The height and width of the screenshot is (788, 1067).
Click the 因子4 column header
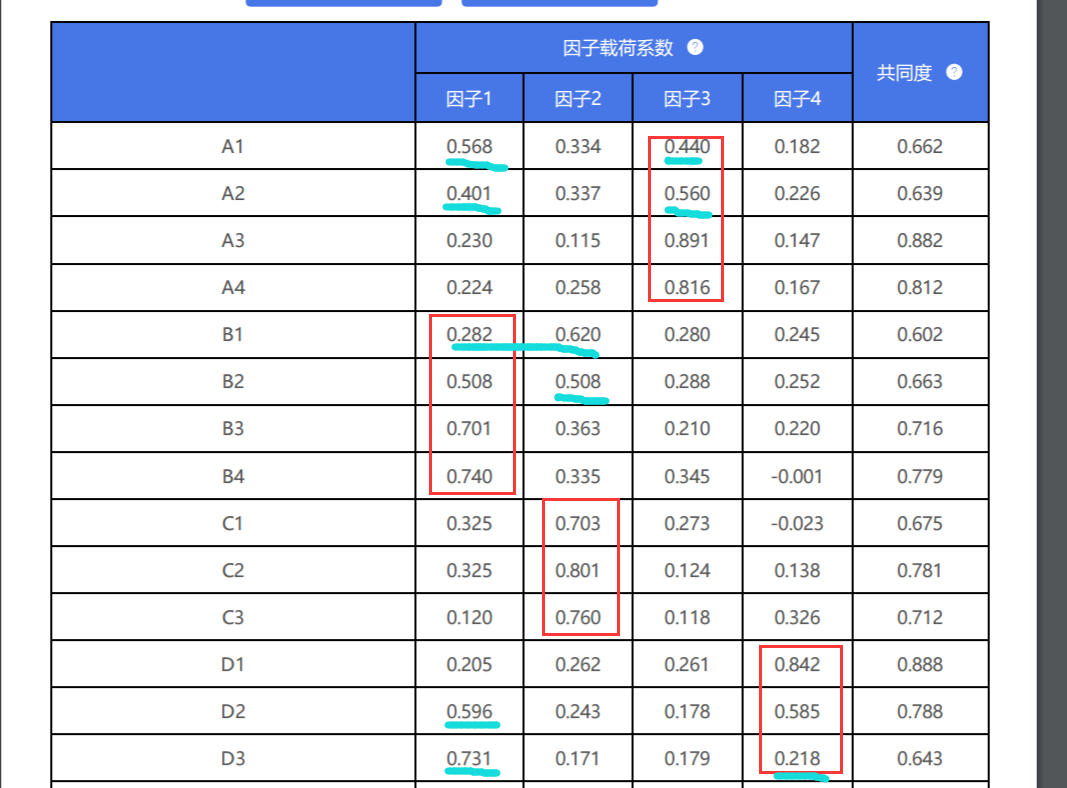coord(797,99)
